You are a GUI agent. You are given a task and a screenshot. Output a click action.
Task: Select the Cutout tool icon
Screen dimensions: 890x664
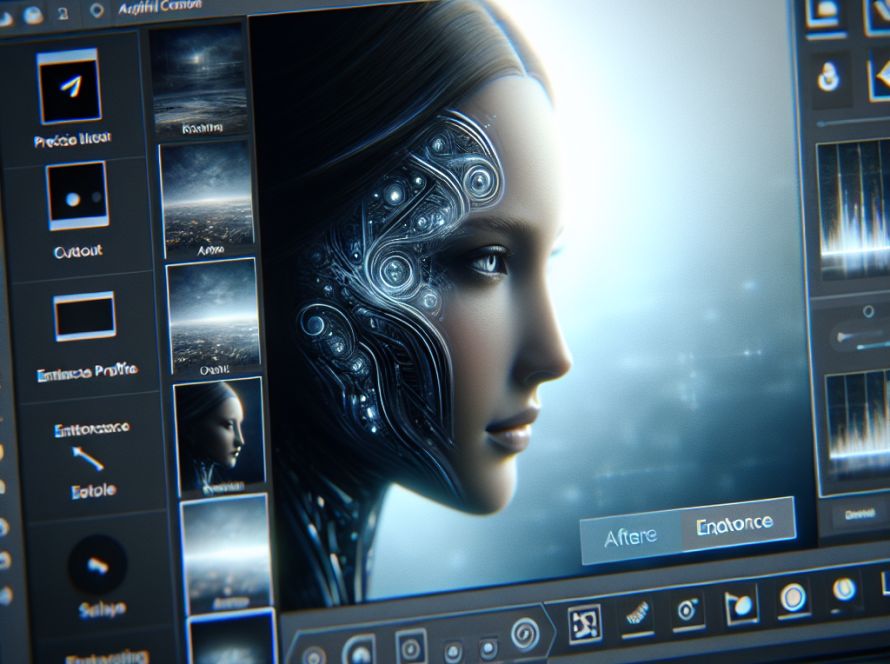(x=76, y=197)
